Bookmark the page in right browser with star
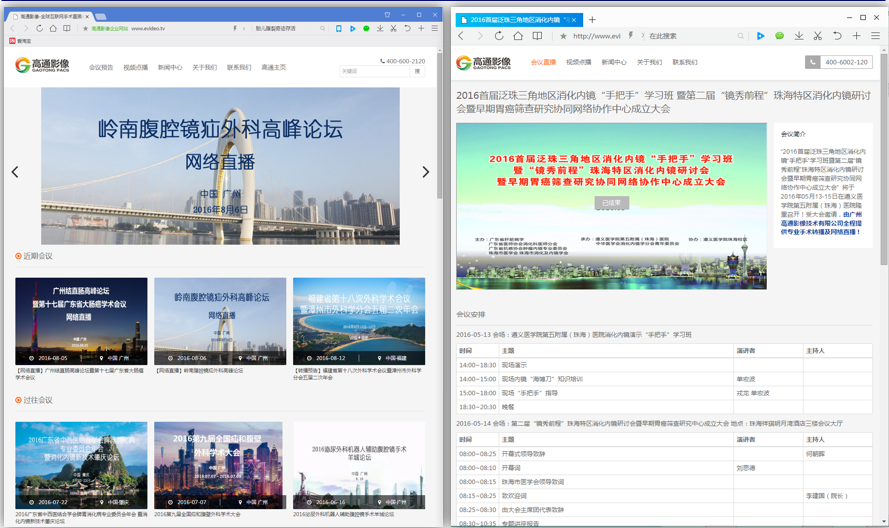The image size is (889, 528). [x=563, y=36]
